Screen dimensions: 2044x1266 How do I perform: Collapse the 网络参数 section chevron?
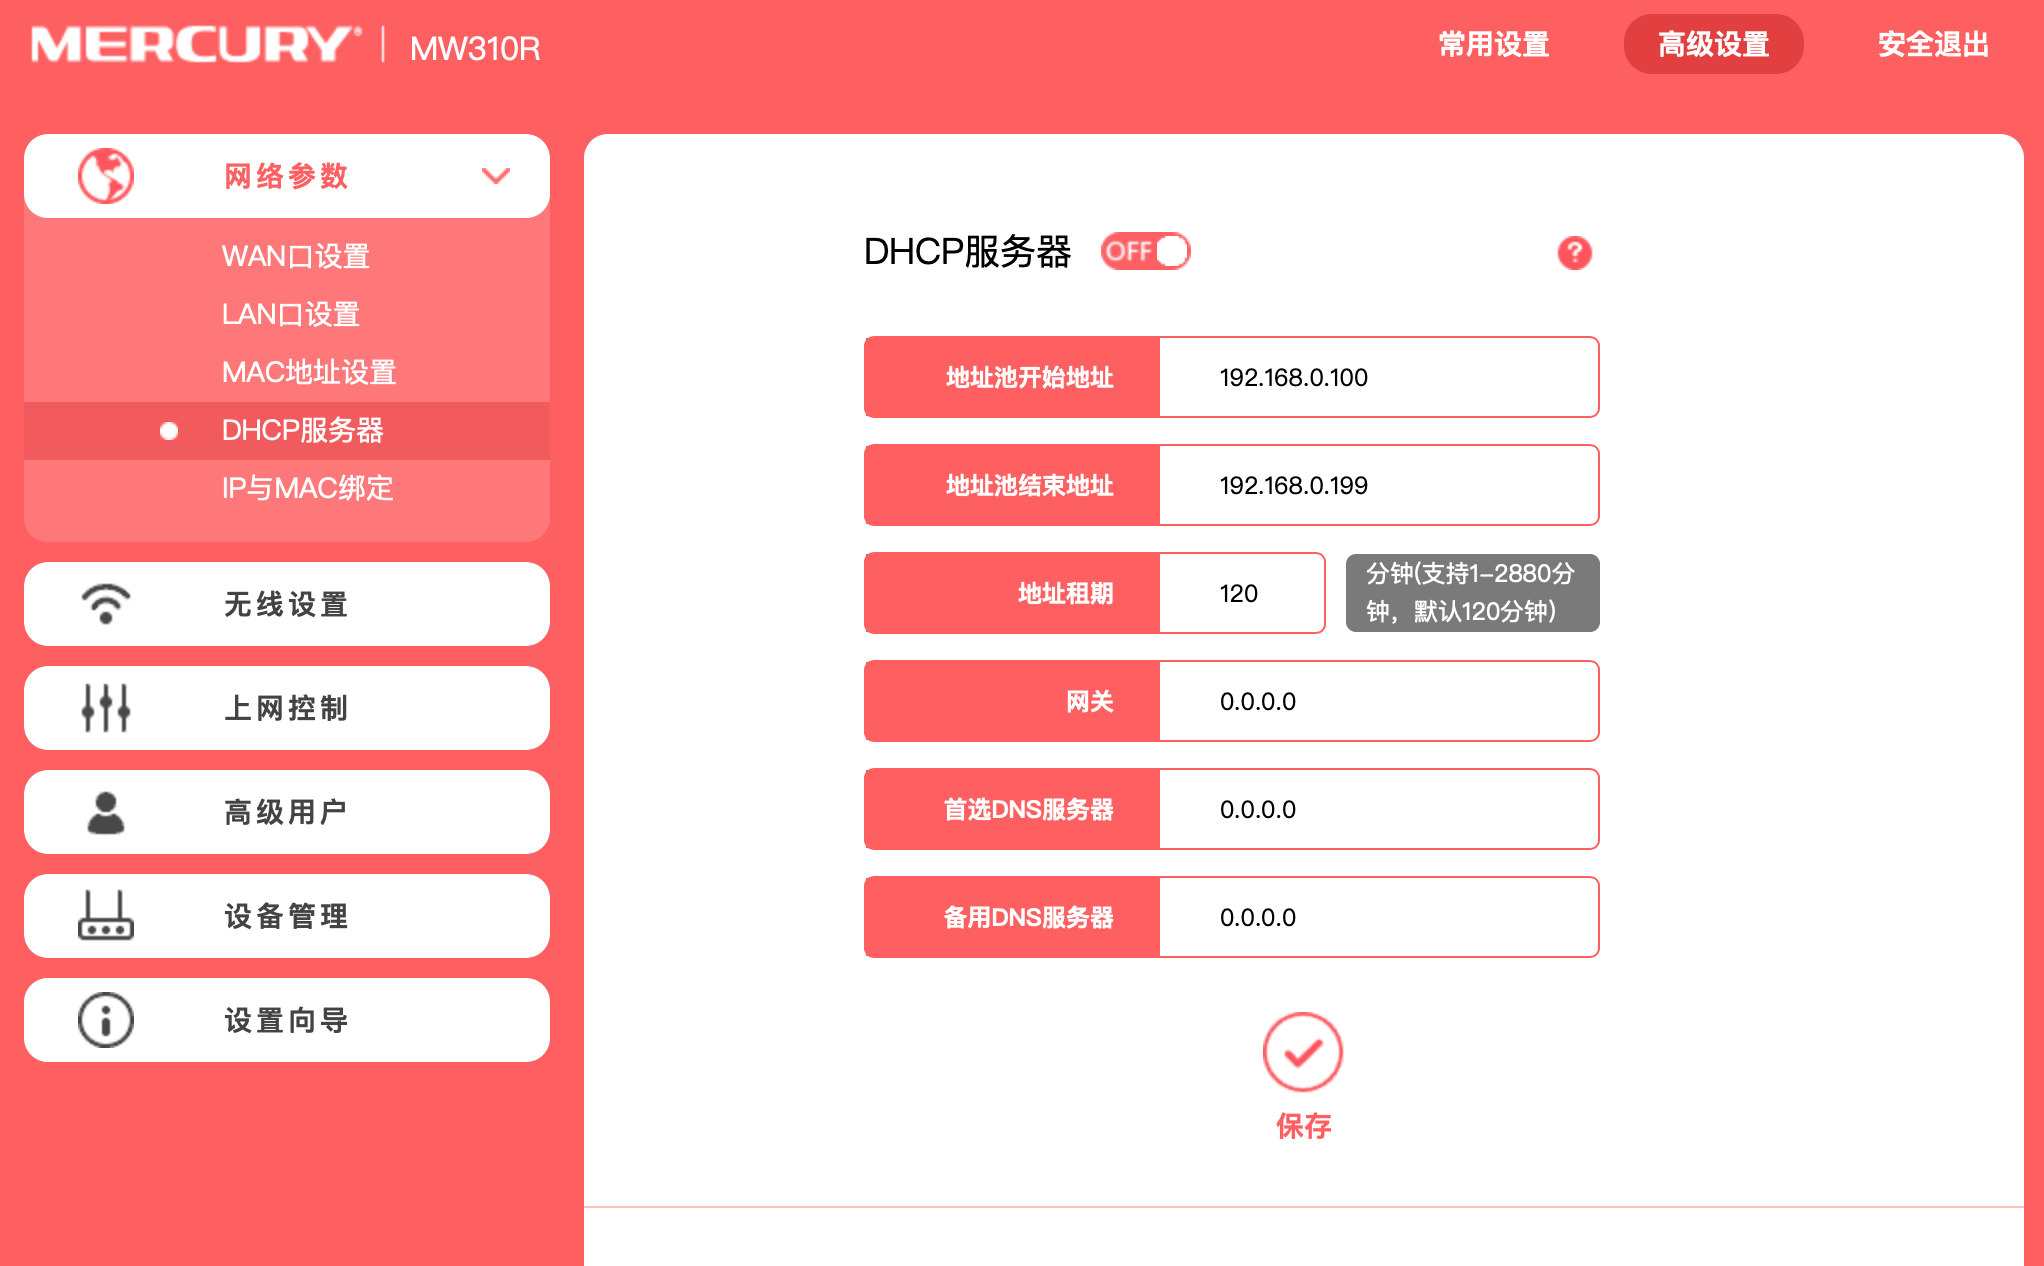pyautogui.click(x=495, y=176)
